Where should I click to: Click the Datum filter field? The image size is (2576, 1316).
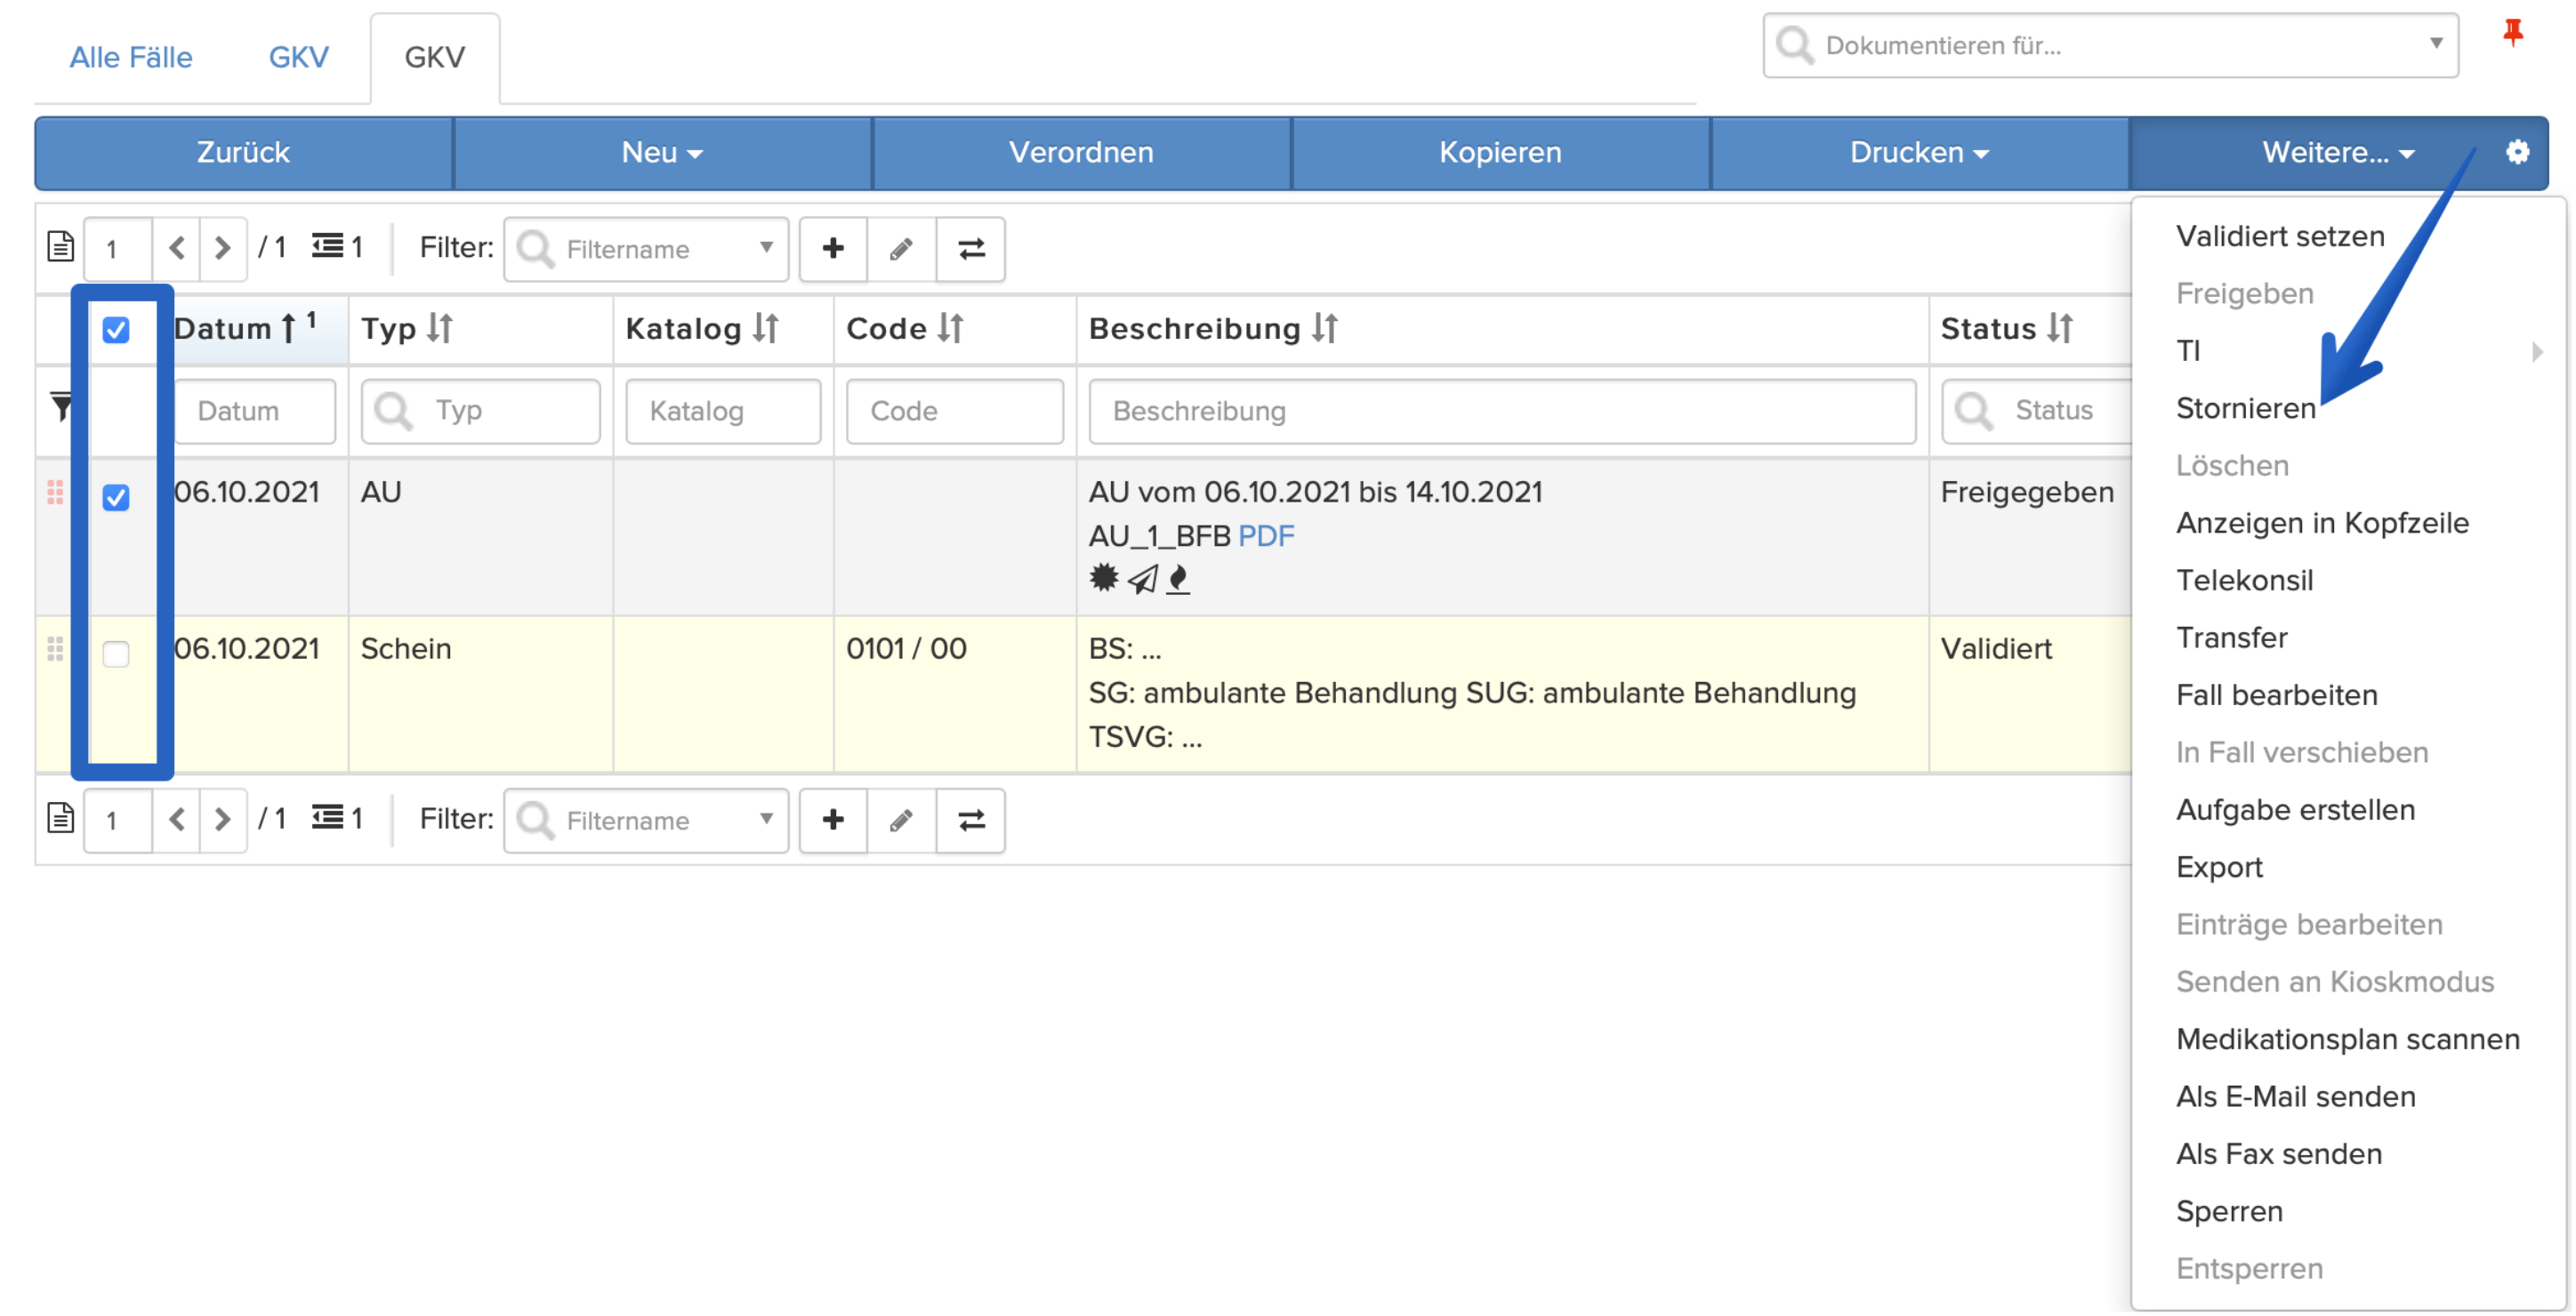pos(254,411)
